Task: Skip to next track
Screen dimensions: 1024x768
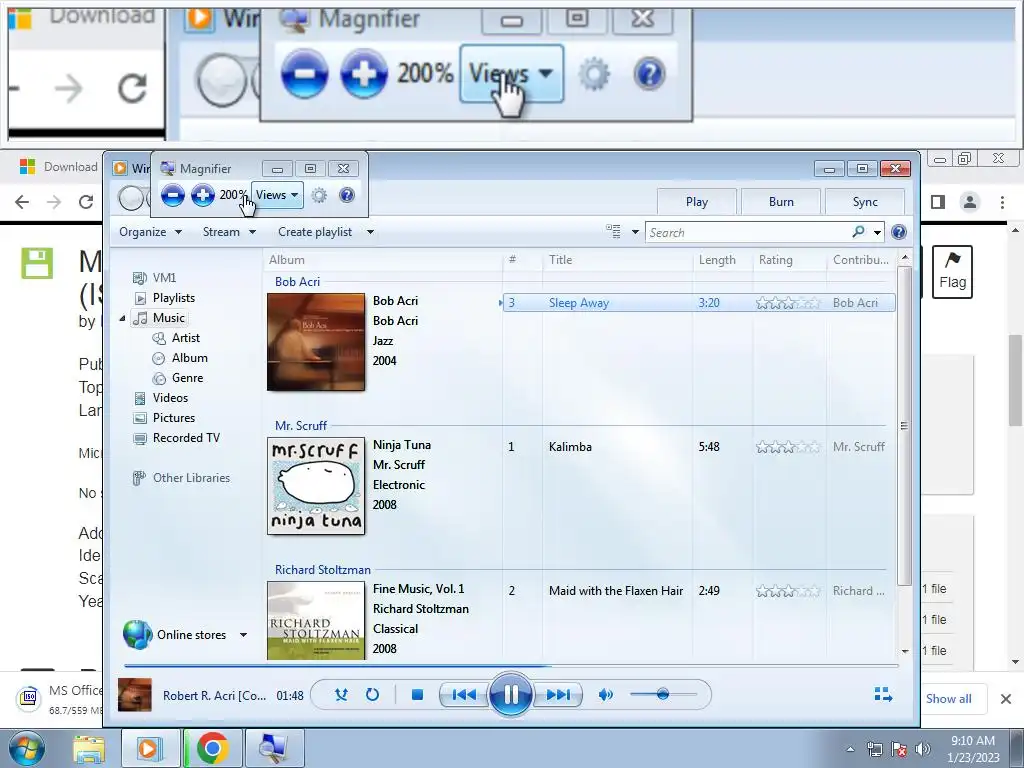Action: (x=557, y=695)
